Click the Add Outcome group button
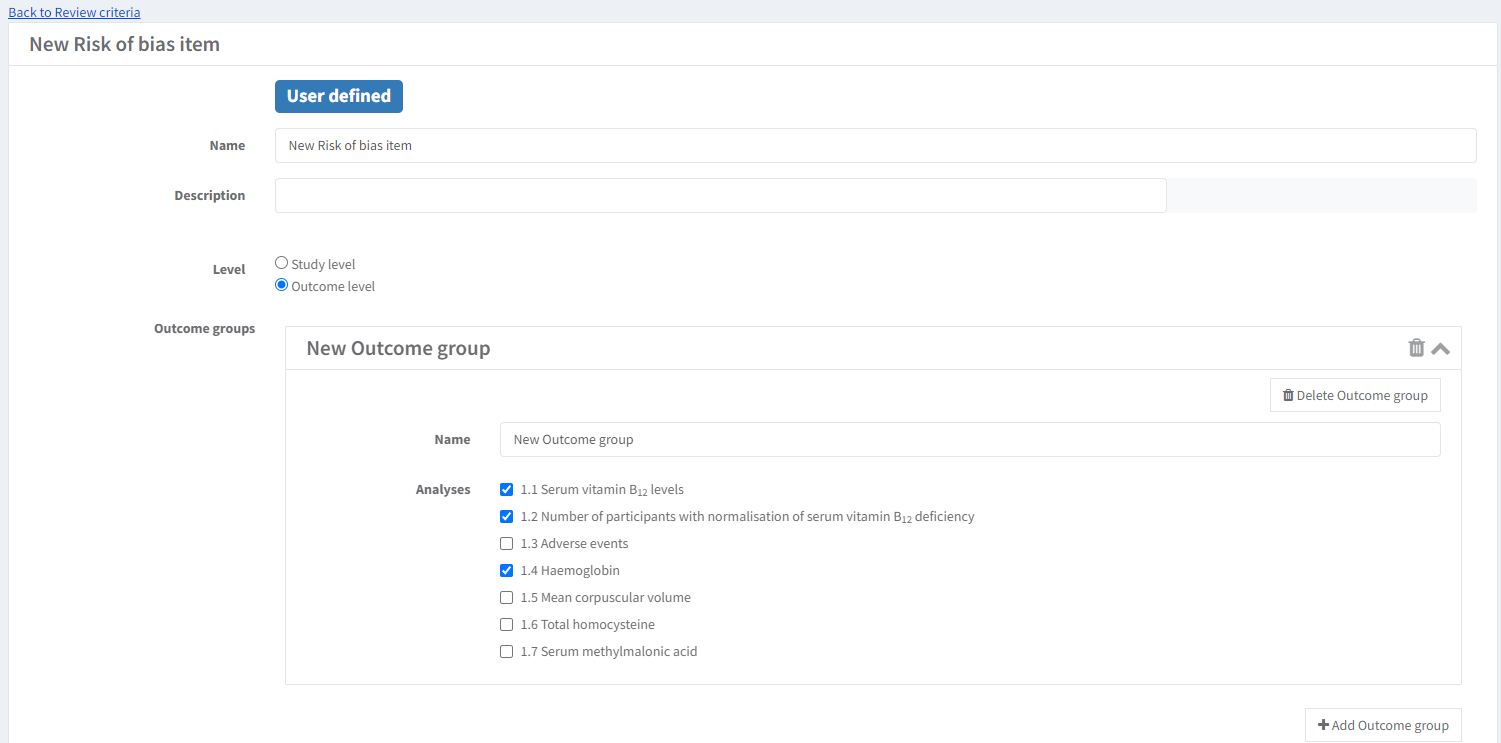The height and width of the screenshot is (743, 1501). tap(1382, 725)
